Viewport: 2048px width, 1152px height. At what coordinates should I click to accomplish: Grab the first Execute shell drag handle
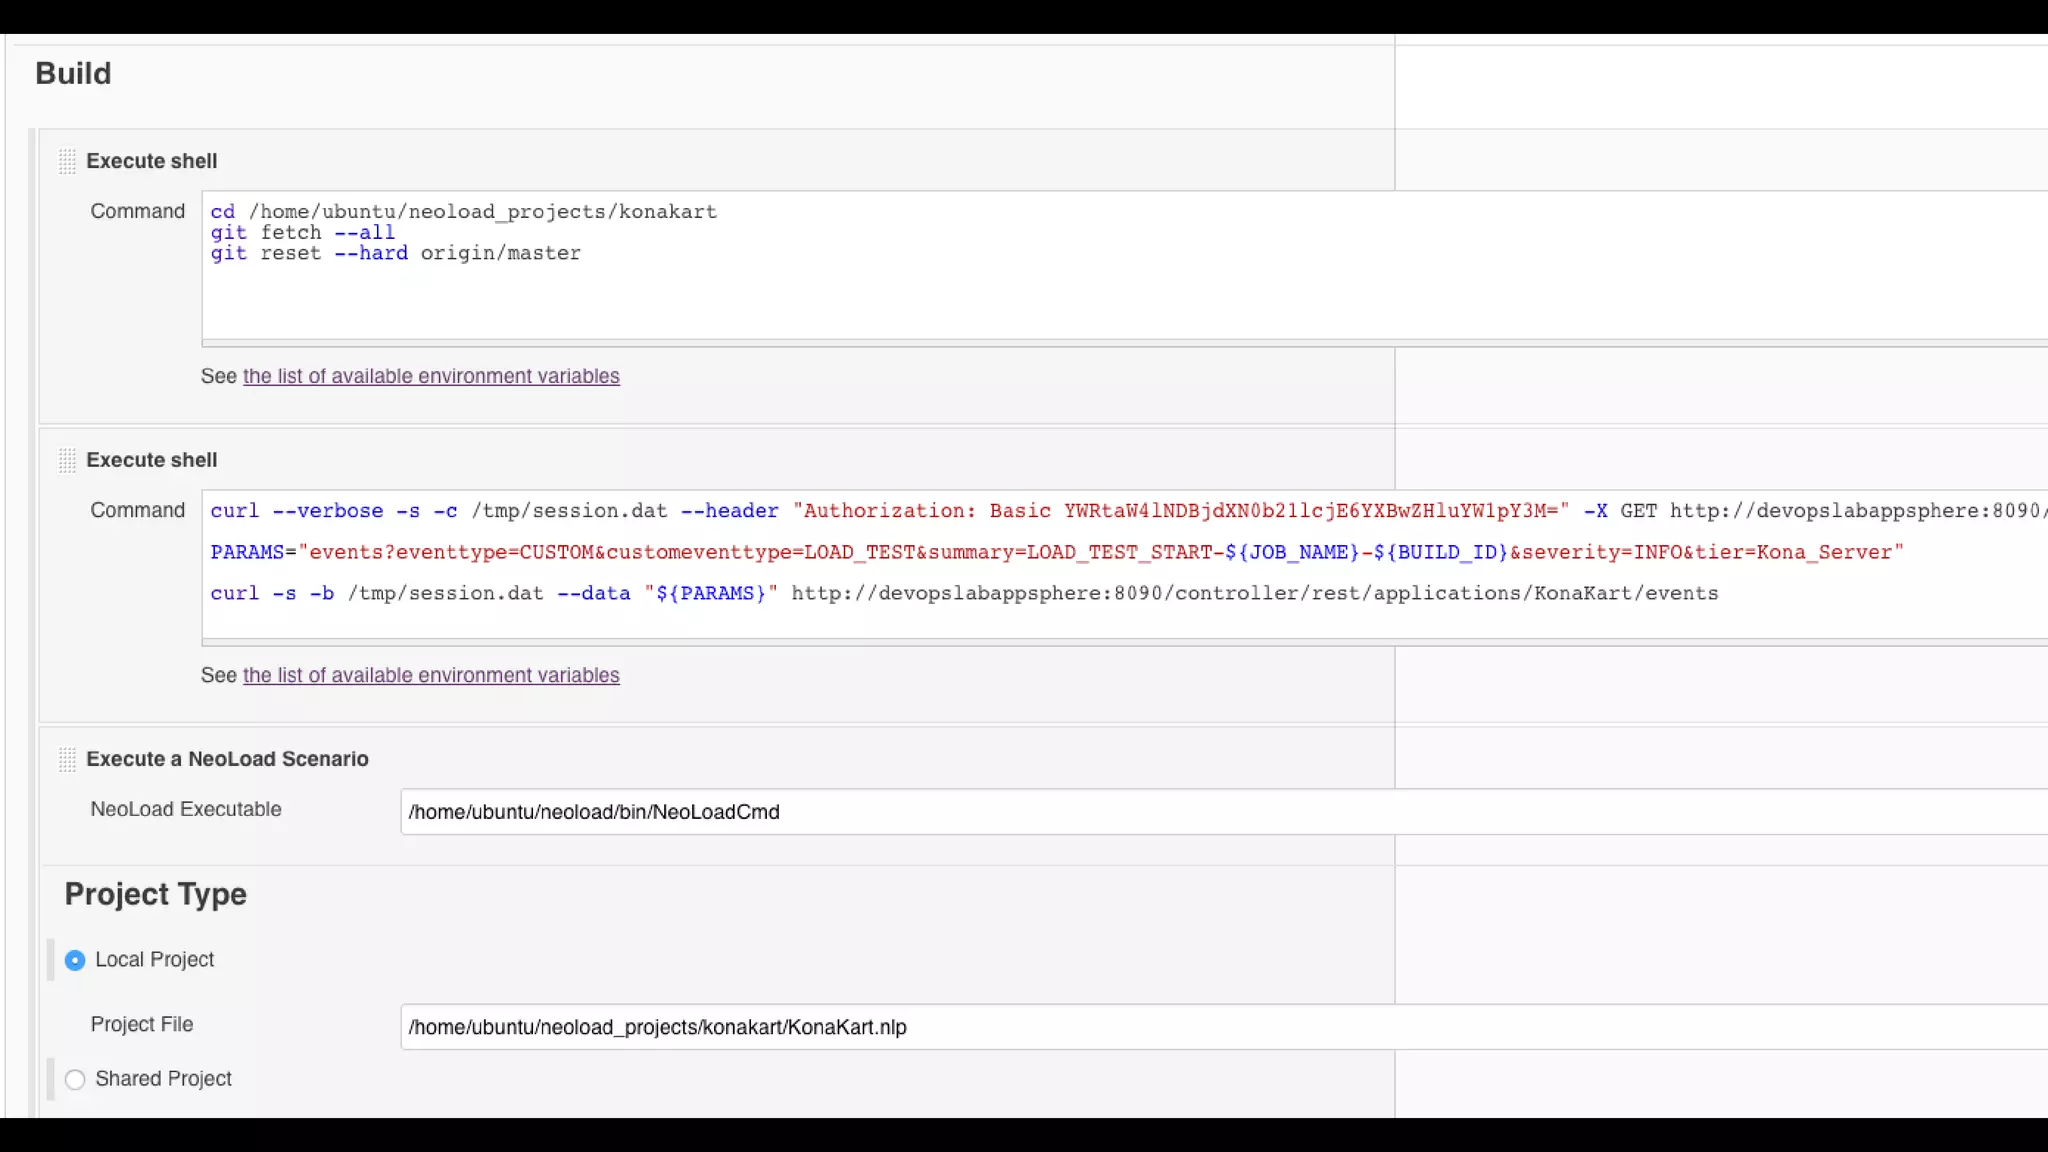click(67, 161)
